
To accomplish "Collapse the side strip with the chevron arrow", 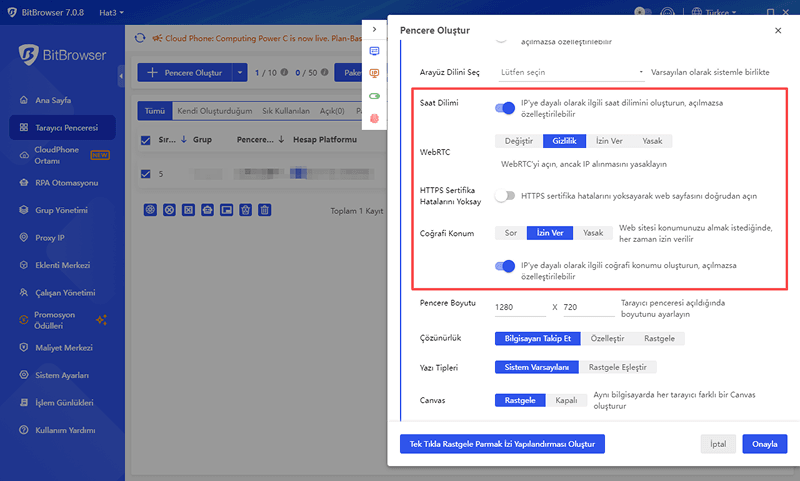I will [x=374, y=30].
